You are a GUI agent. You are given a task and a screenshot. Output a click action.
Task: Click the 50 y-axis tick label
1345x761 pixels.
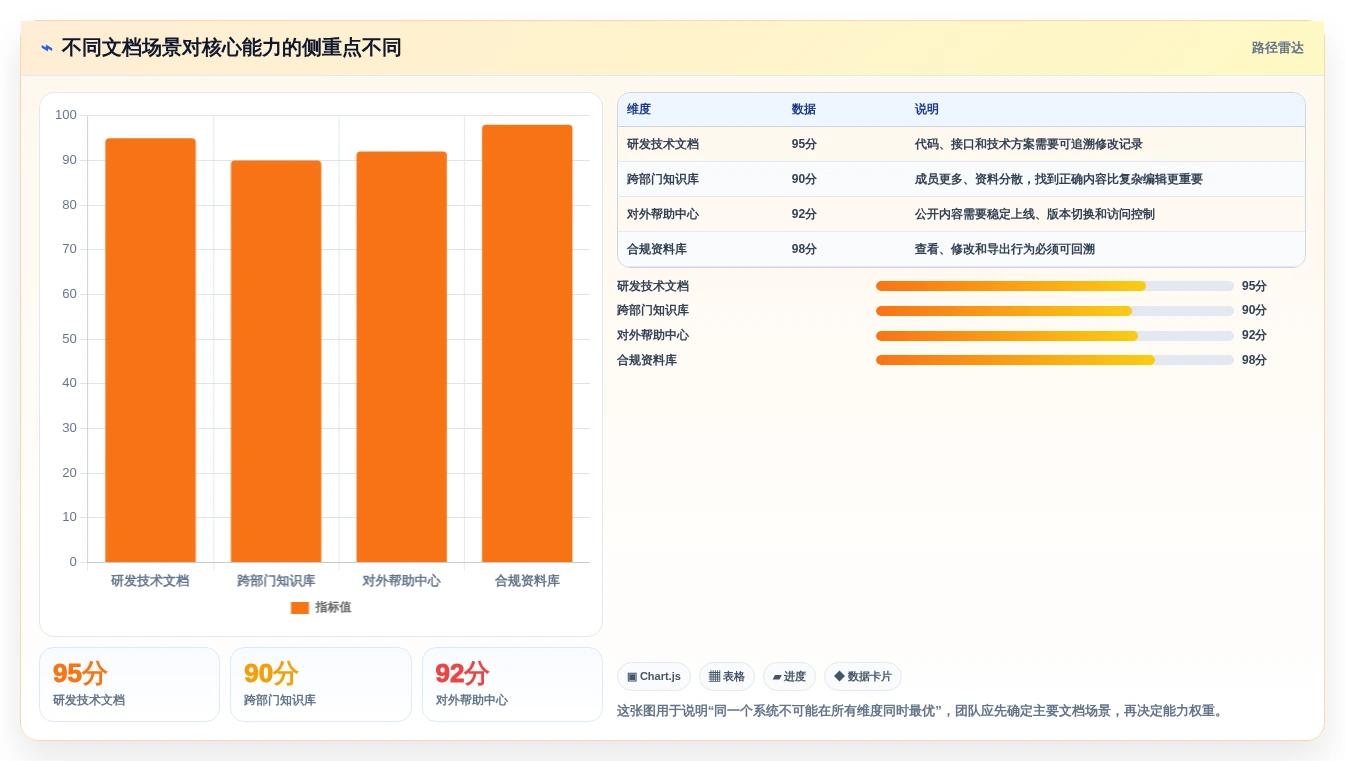[x=69, y=338]
